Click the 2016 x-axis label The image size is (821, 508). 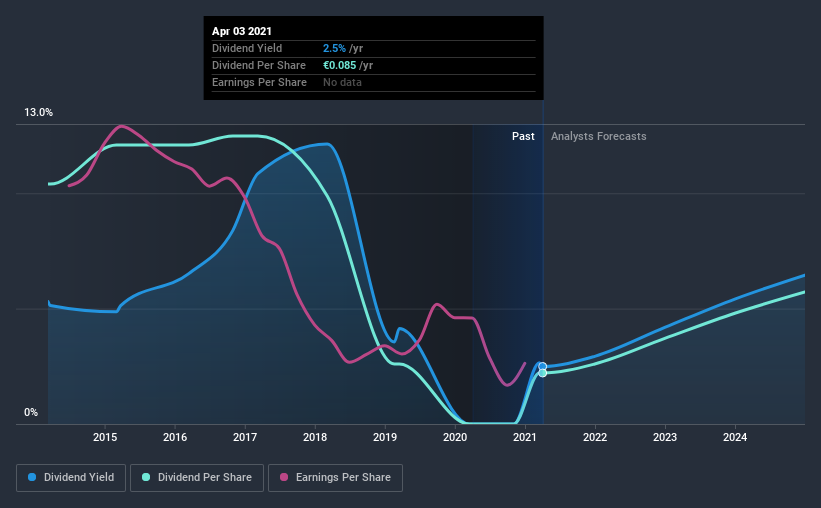tap(175, 437)
